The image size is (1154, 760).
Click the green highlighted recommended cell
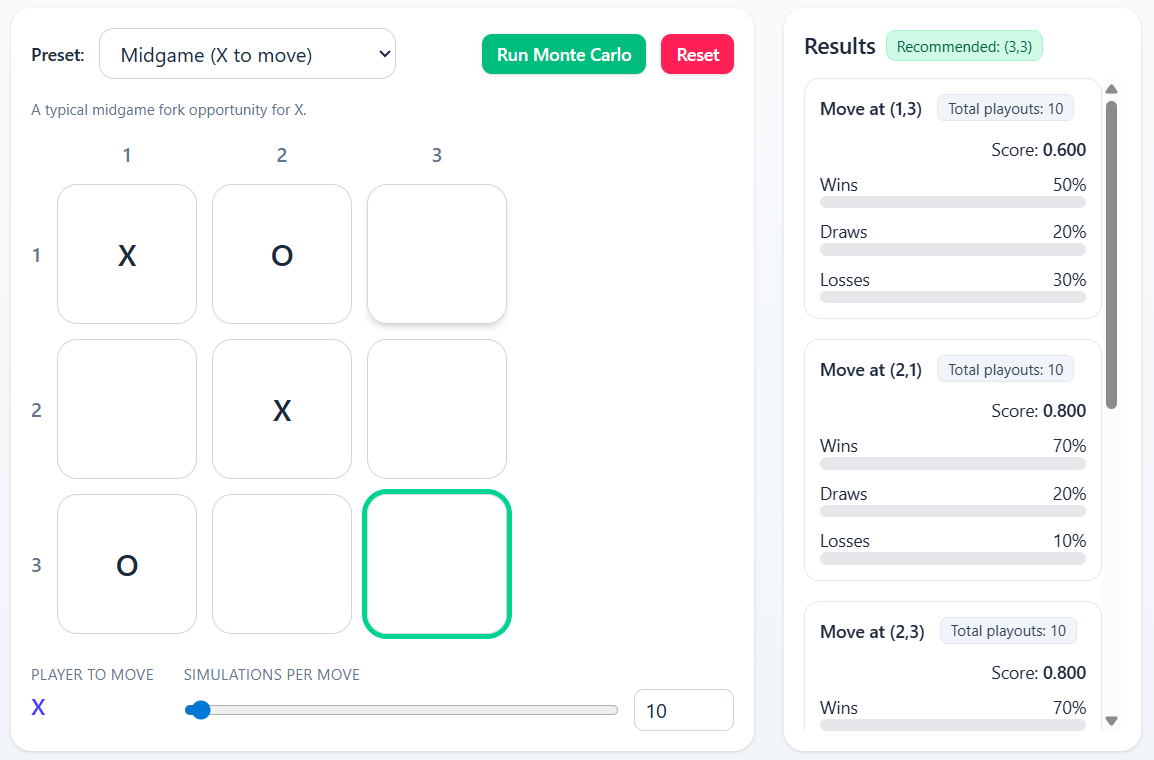coord(437,564)
